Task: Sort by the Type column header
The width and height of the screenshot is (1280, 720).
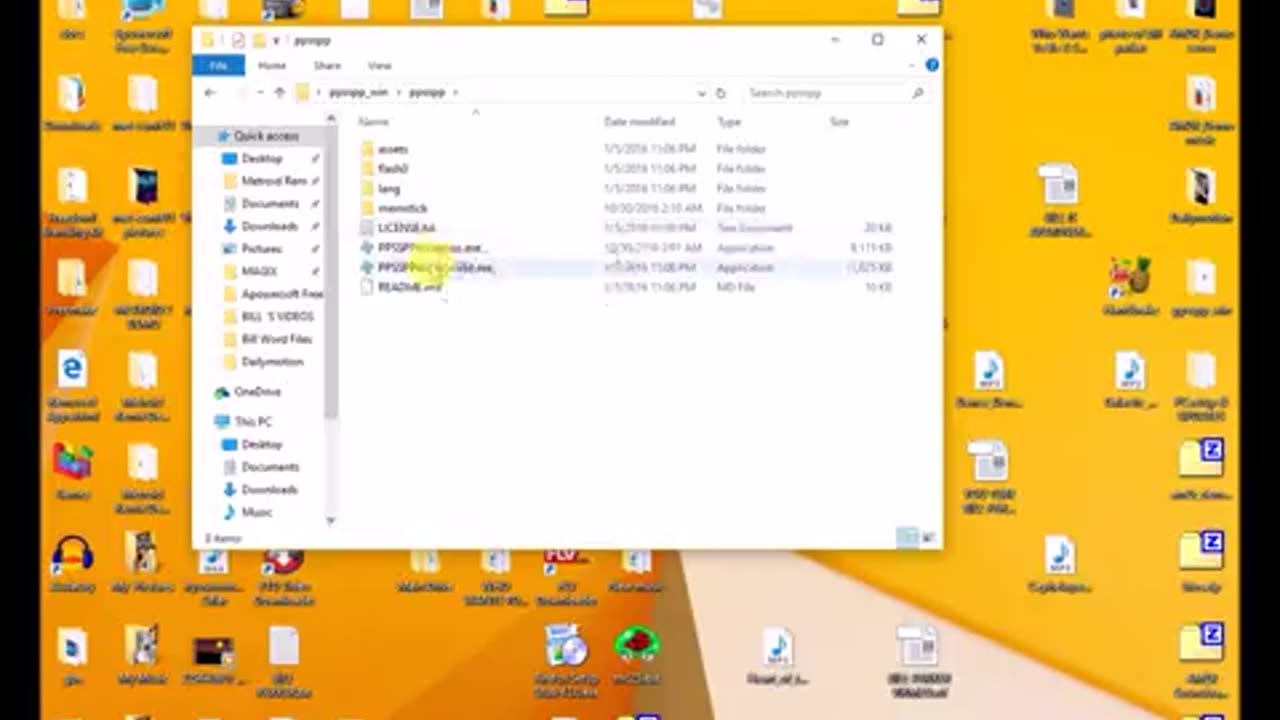Action: click(x=729, y=122)
